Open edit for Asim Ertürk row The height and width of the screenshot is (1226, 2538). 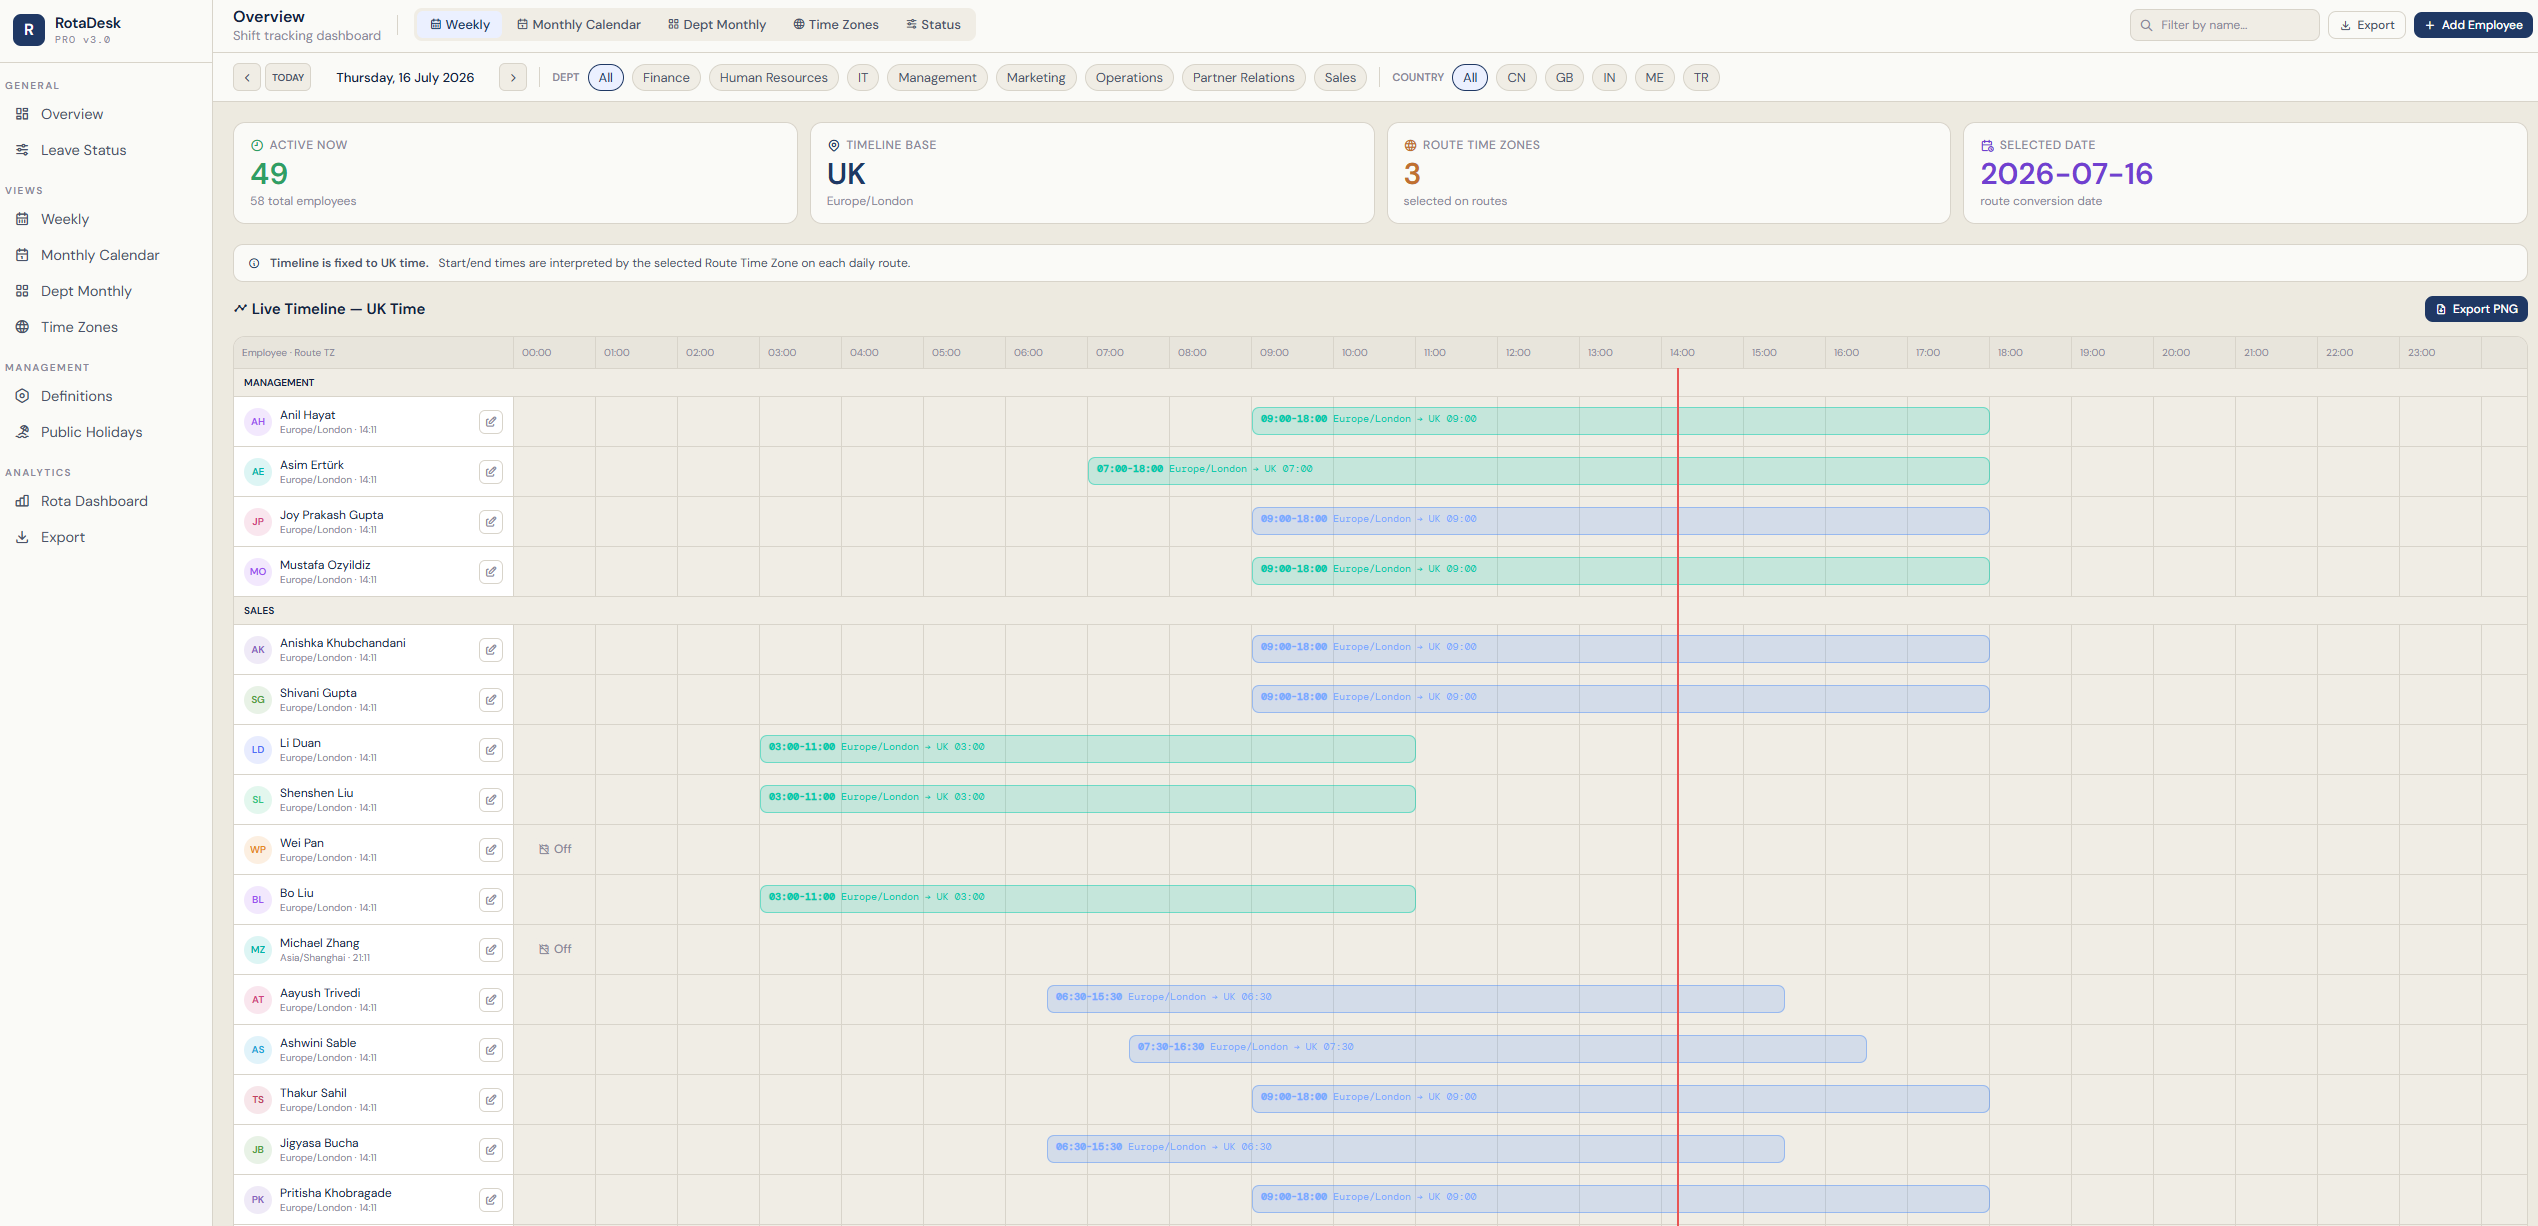pos(491,472)
